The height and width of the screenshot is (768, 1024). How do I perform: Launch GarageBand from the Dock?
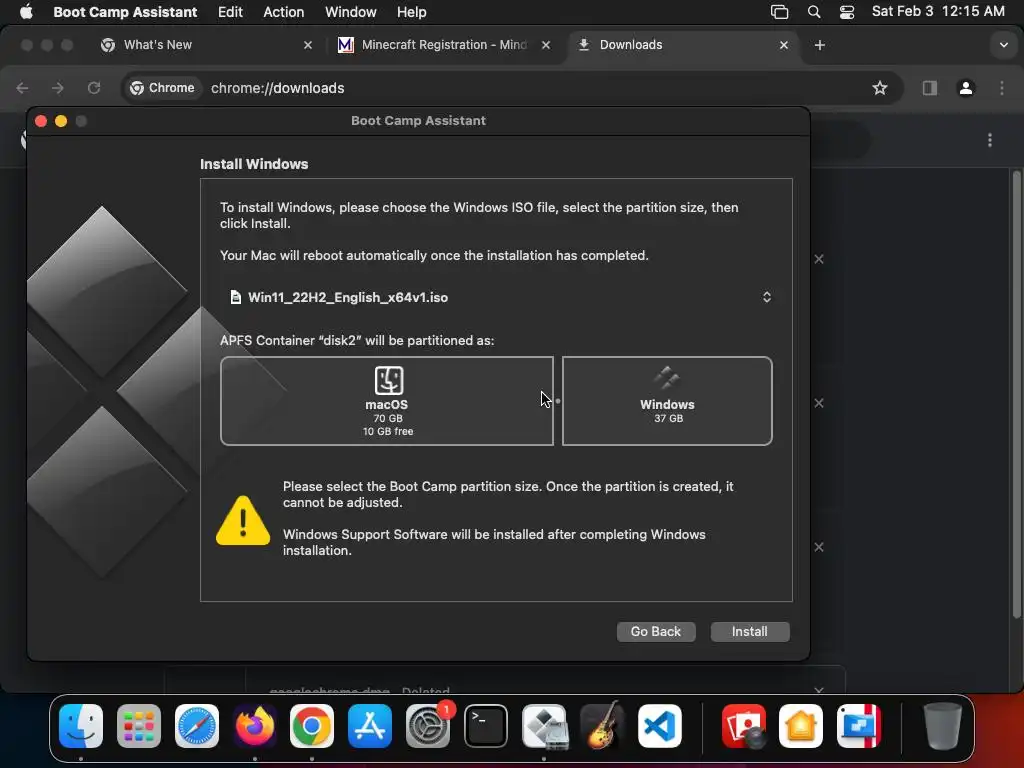click(x=601, y=726)
